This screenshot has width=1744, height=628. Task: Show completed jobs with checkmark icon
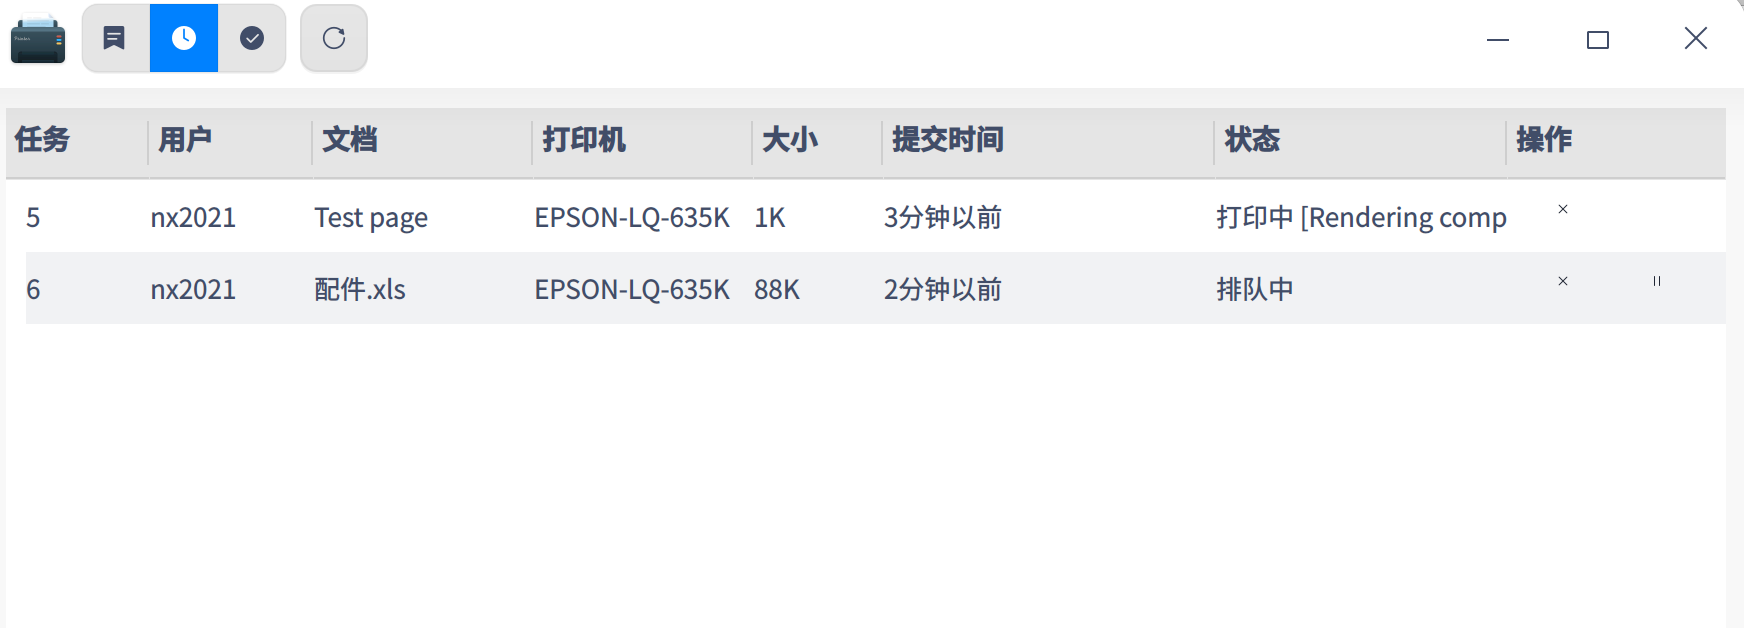click(x=252, y=38)
